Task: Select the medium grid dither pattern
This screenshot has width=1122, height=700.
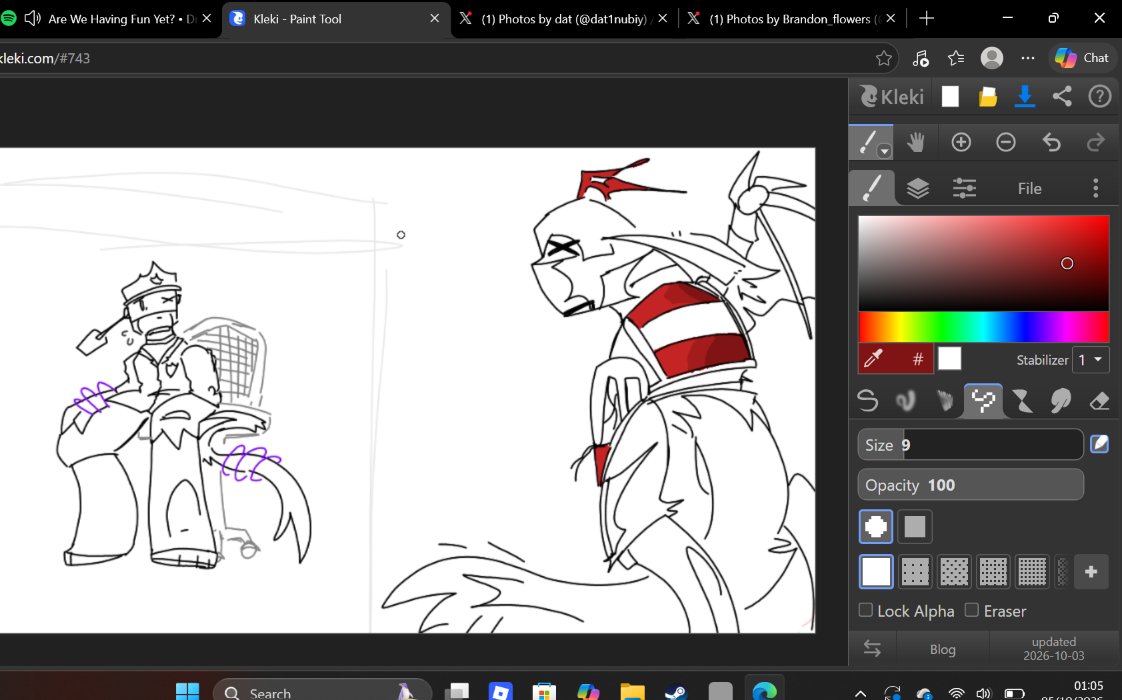Action: pyautogui.click(x=993, y=571)
